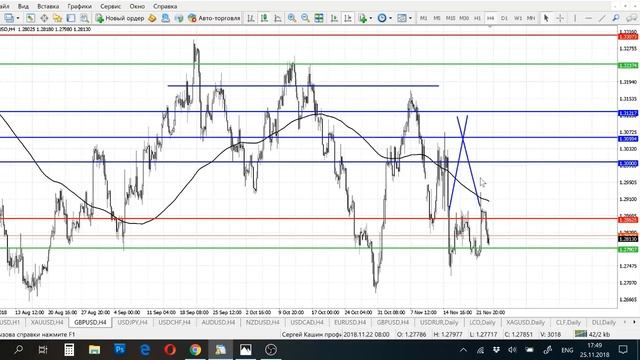
Task: Switch to the USDCAD,H4 chart tab
Action: pos(307,322)
